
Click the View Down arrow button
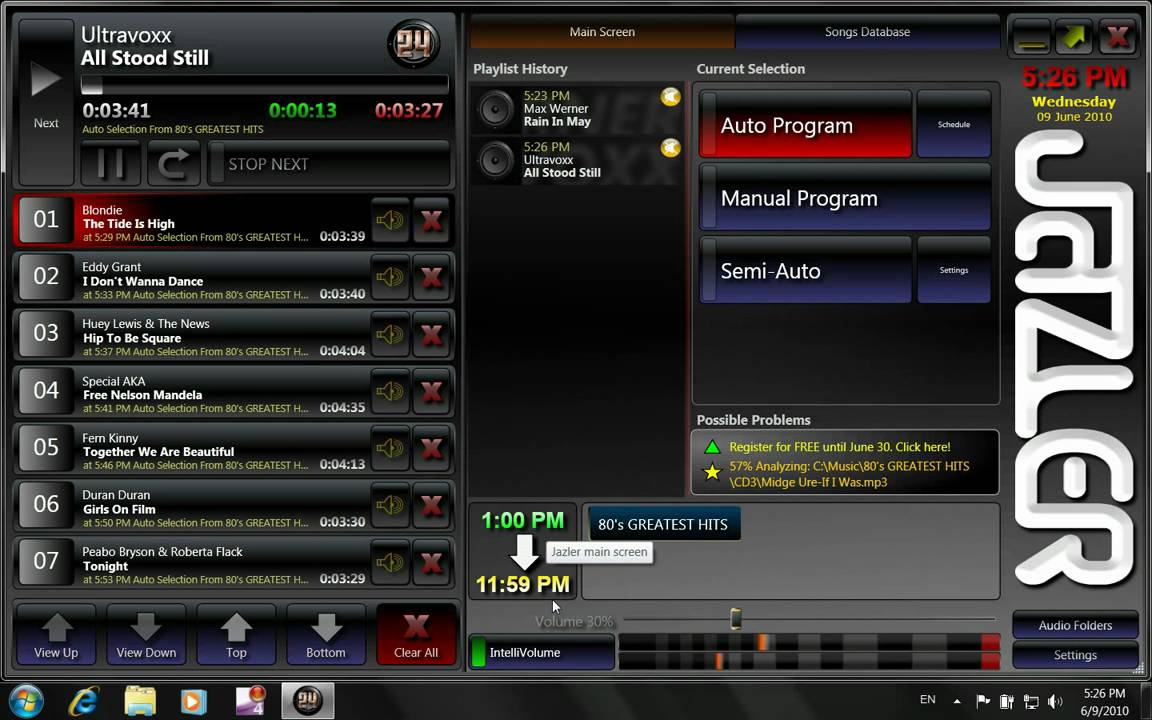[x=146, y=635]
